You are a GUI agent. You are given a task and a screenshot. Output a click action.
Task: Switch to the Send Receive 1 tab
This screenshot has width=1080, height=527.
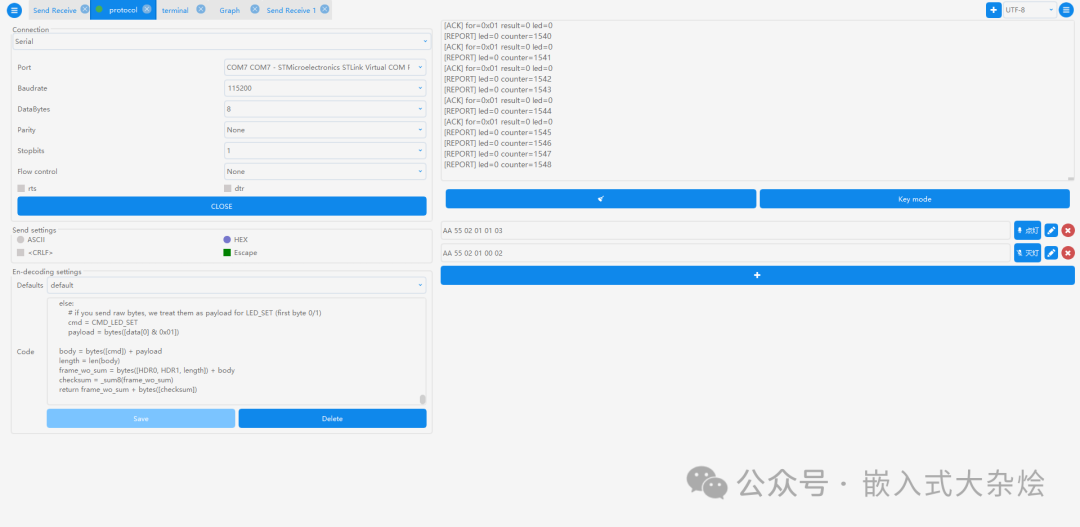pyautogui.click(x=291, y=10)
